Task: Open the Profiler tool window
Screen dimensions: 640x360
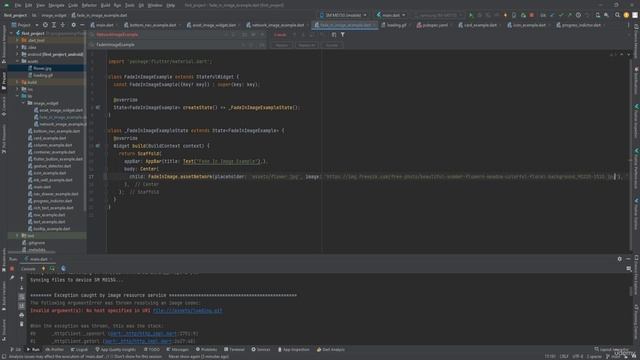Action: pyautogui.click(x=54, y=349)
